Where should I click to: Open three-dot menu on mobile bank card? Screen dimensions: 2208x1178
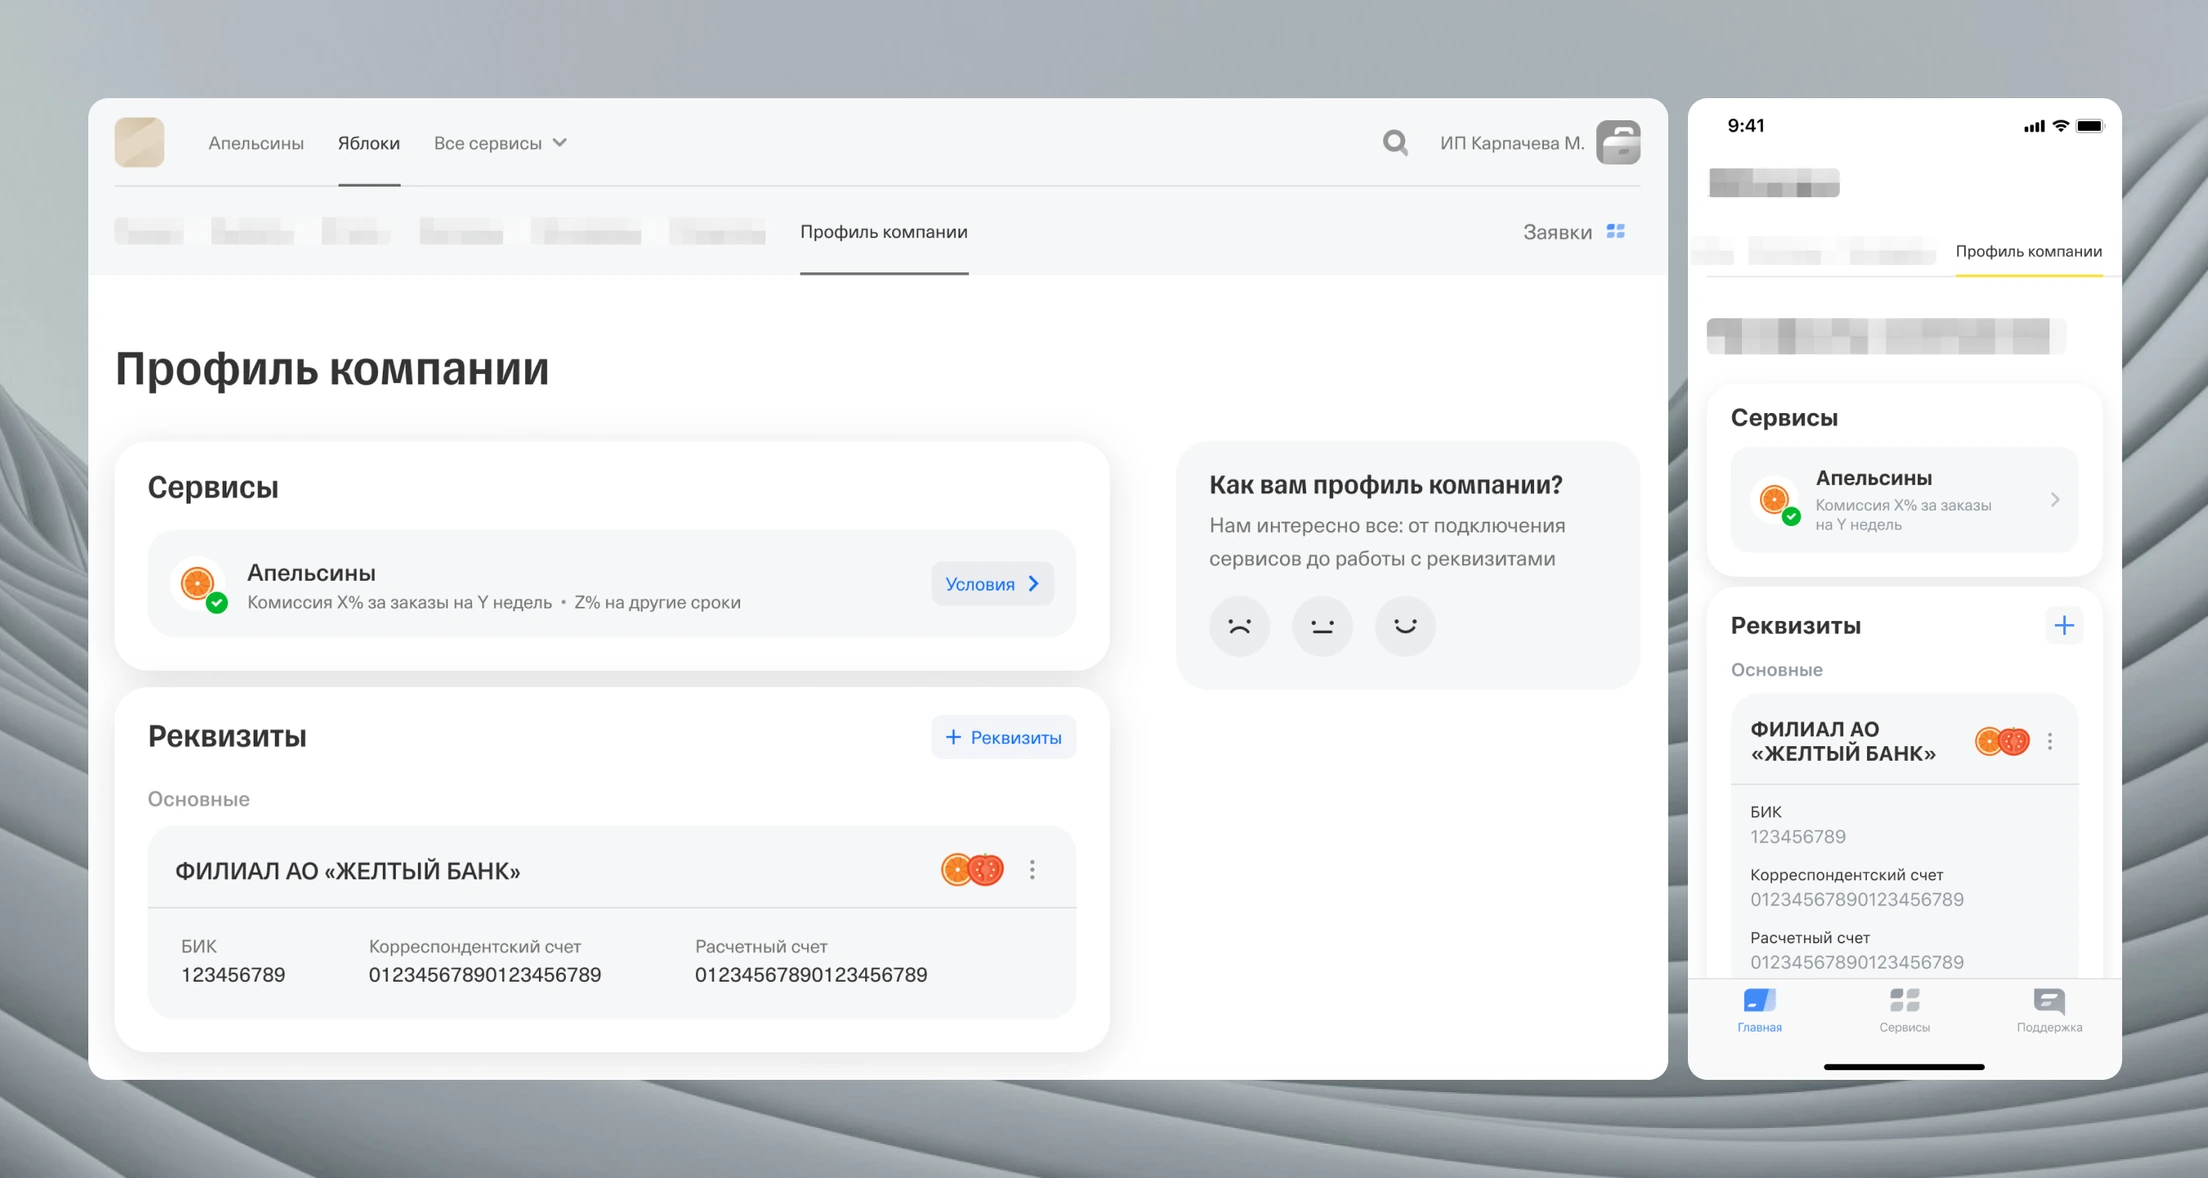pyautogui.click(x=2050, y=741)
